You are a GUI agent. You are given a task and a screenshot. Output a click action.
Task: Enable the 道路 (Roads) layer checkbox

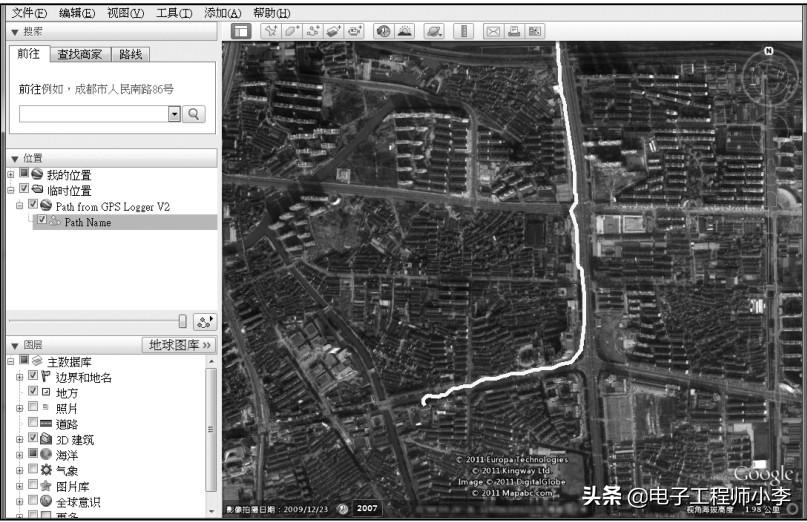point(33,424)
